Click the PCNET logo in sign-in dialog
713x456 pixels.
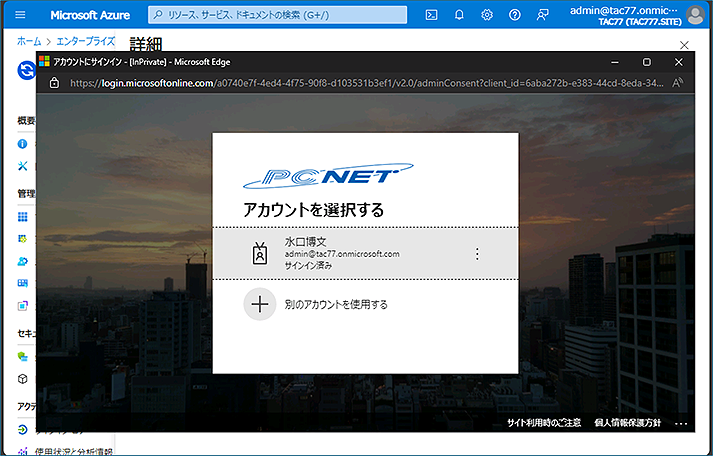pyautogui.click(x=328, y=175)
